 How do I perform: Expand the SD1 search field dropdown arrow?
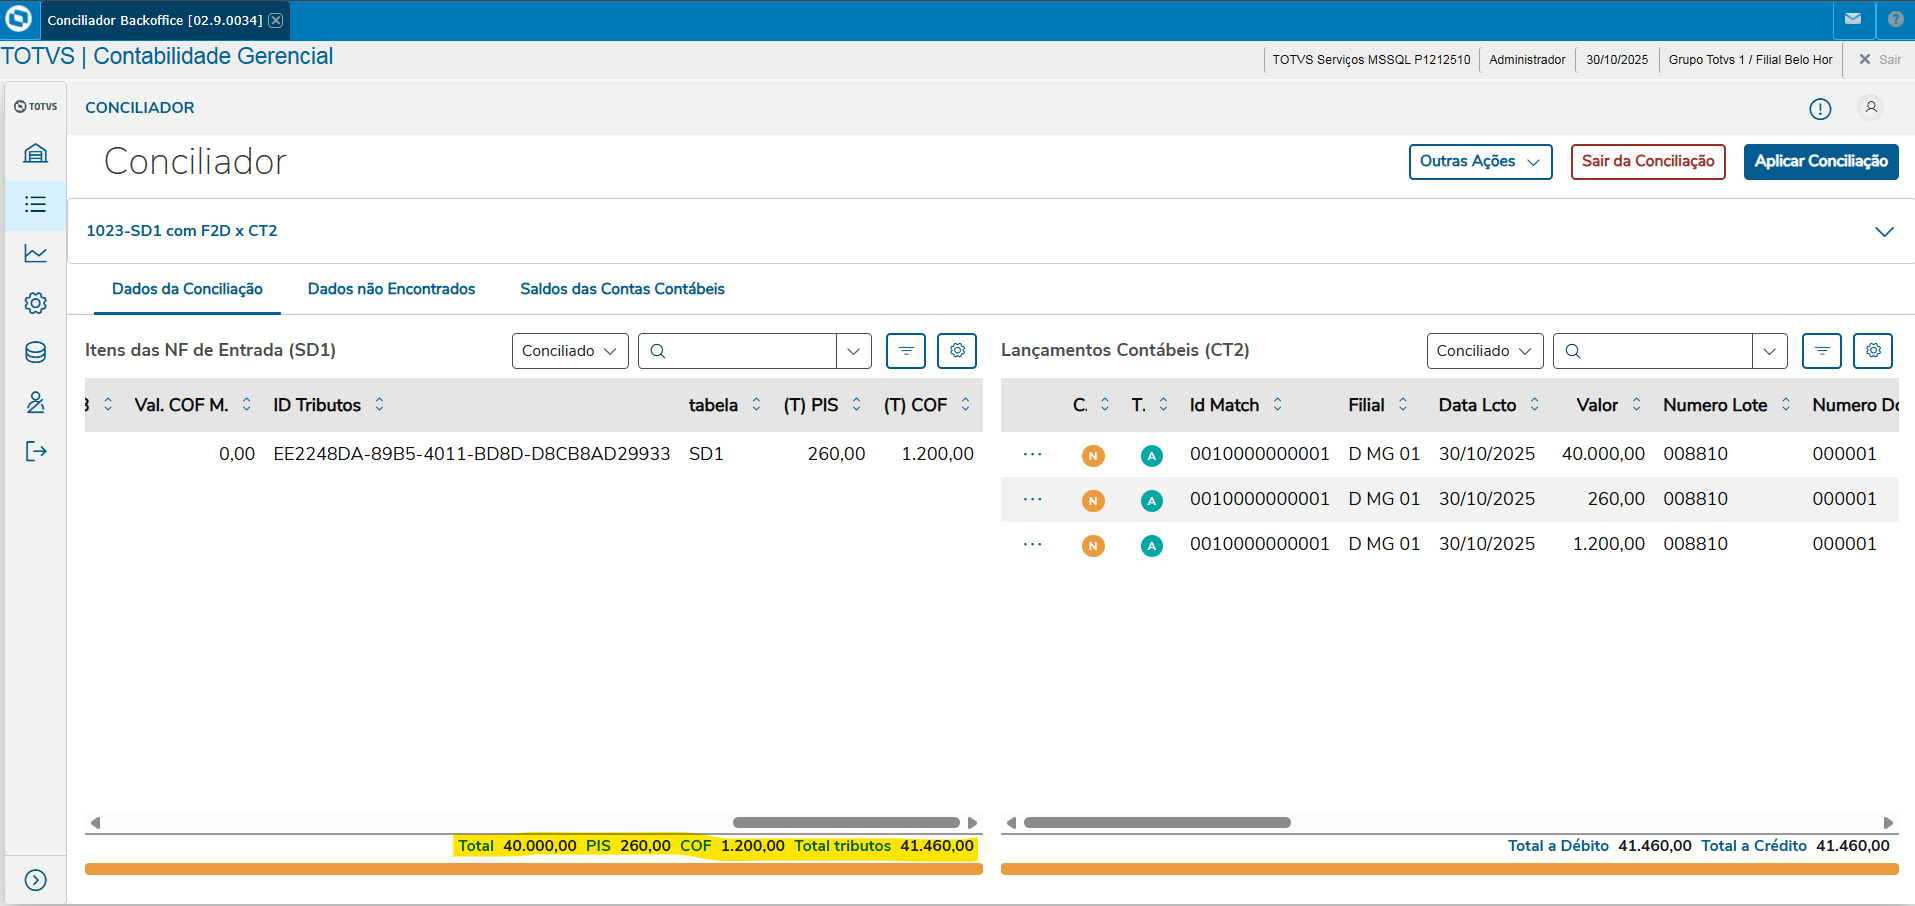click(853, 351)
